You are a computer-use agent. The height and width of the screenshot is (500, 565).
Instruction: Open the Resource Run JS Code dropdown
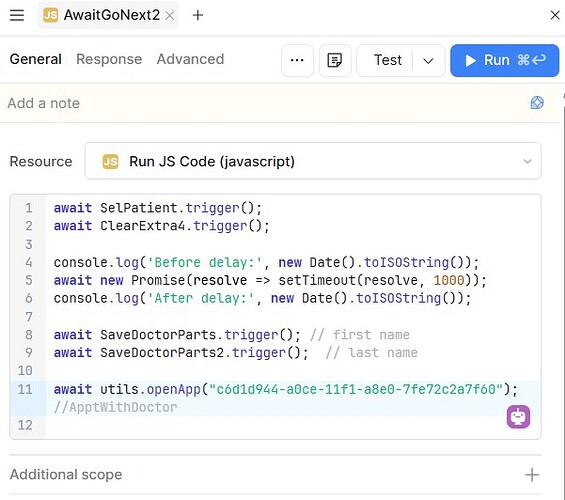pos(313,161)
